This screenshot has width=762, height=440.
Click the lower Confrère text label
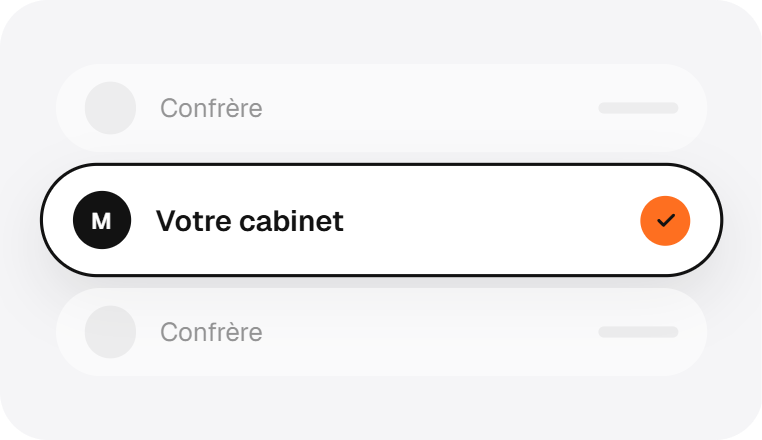pyautogui.click(x=211, y=332)
